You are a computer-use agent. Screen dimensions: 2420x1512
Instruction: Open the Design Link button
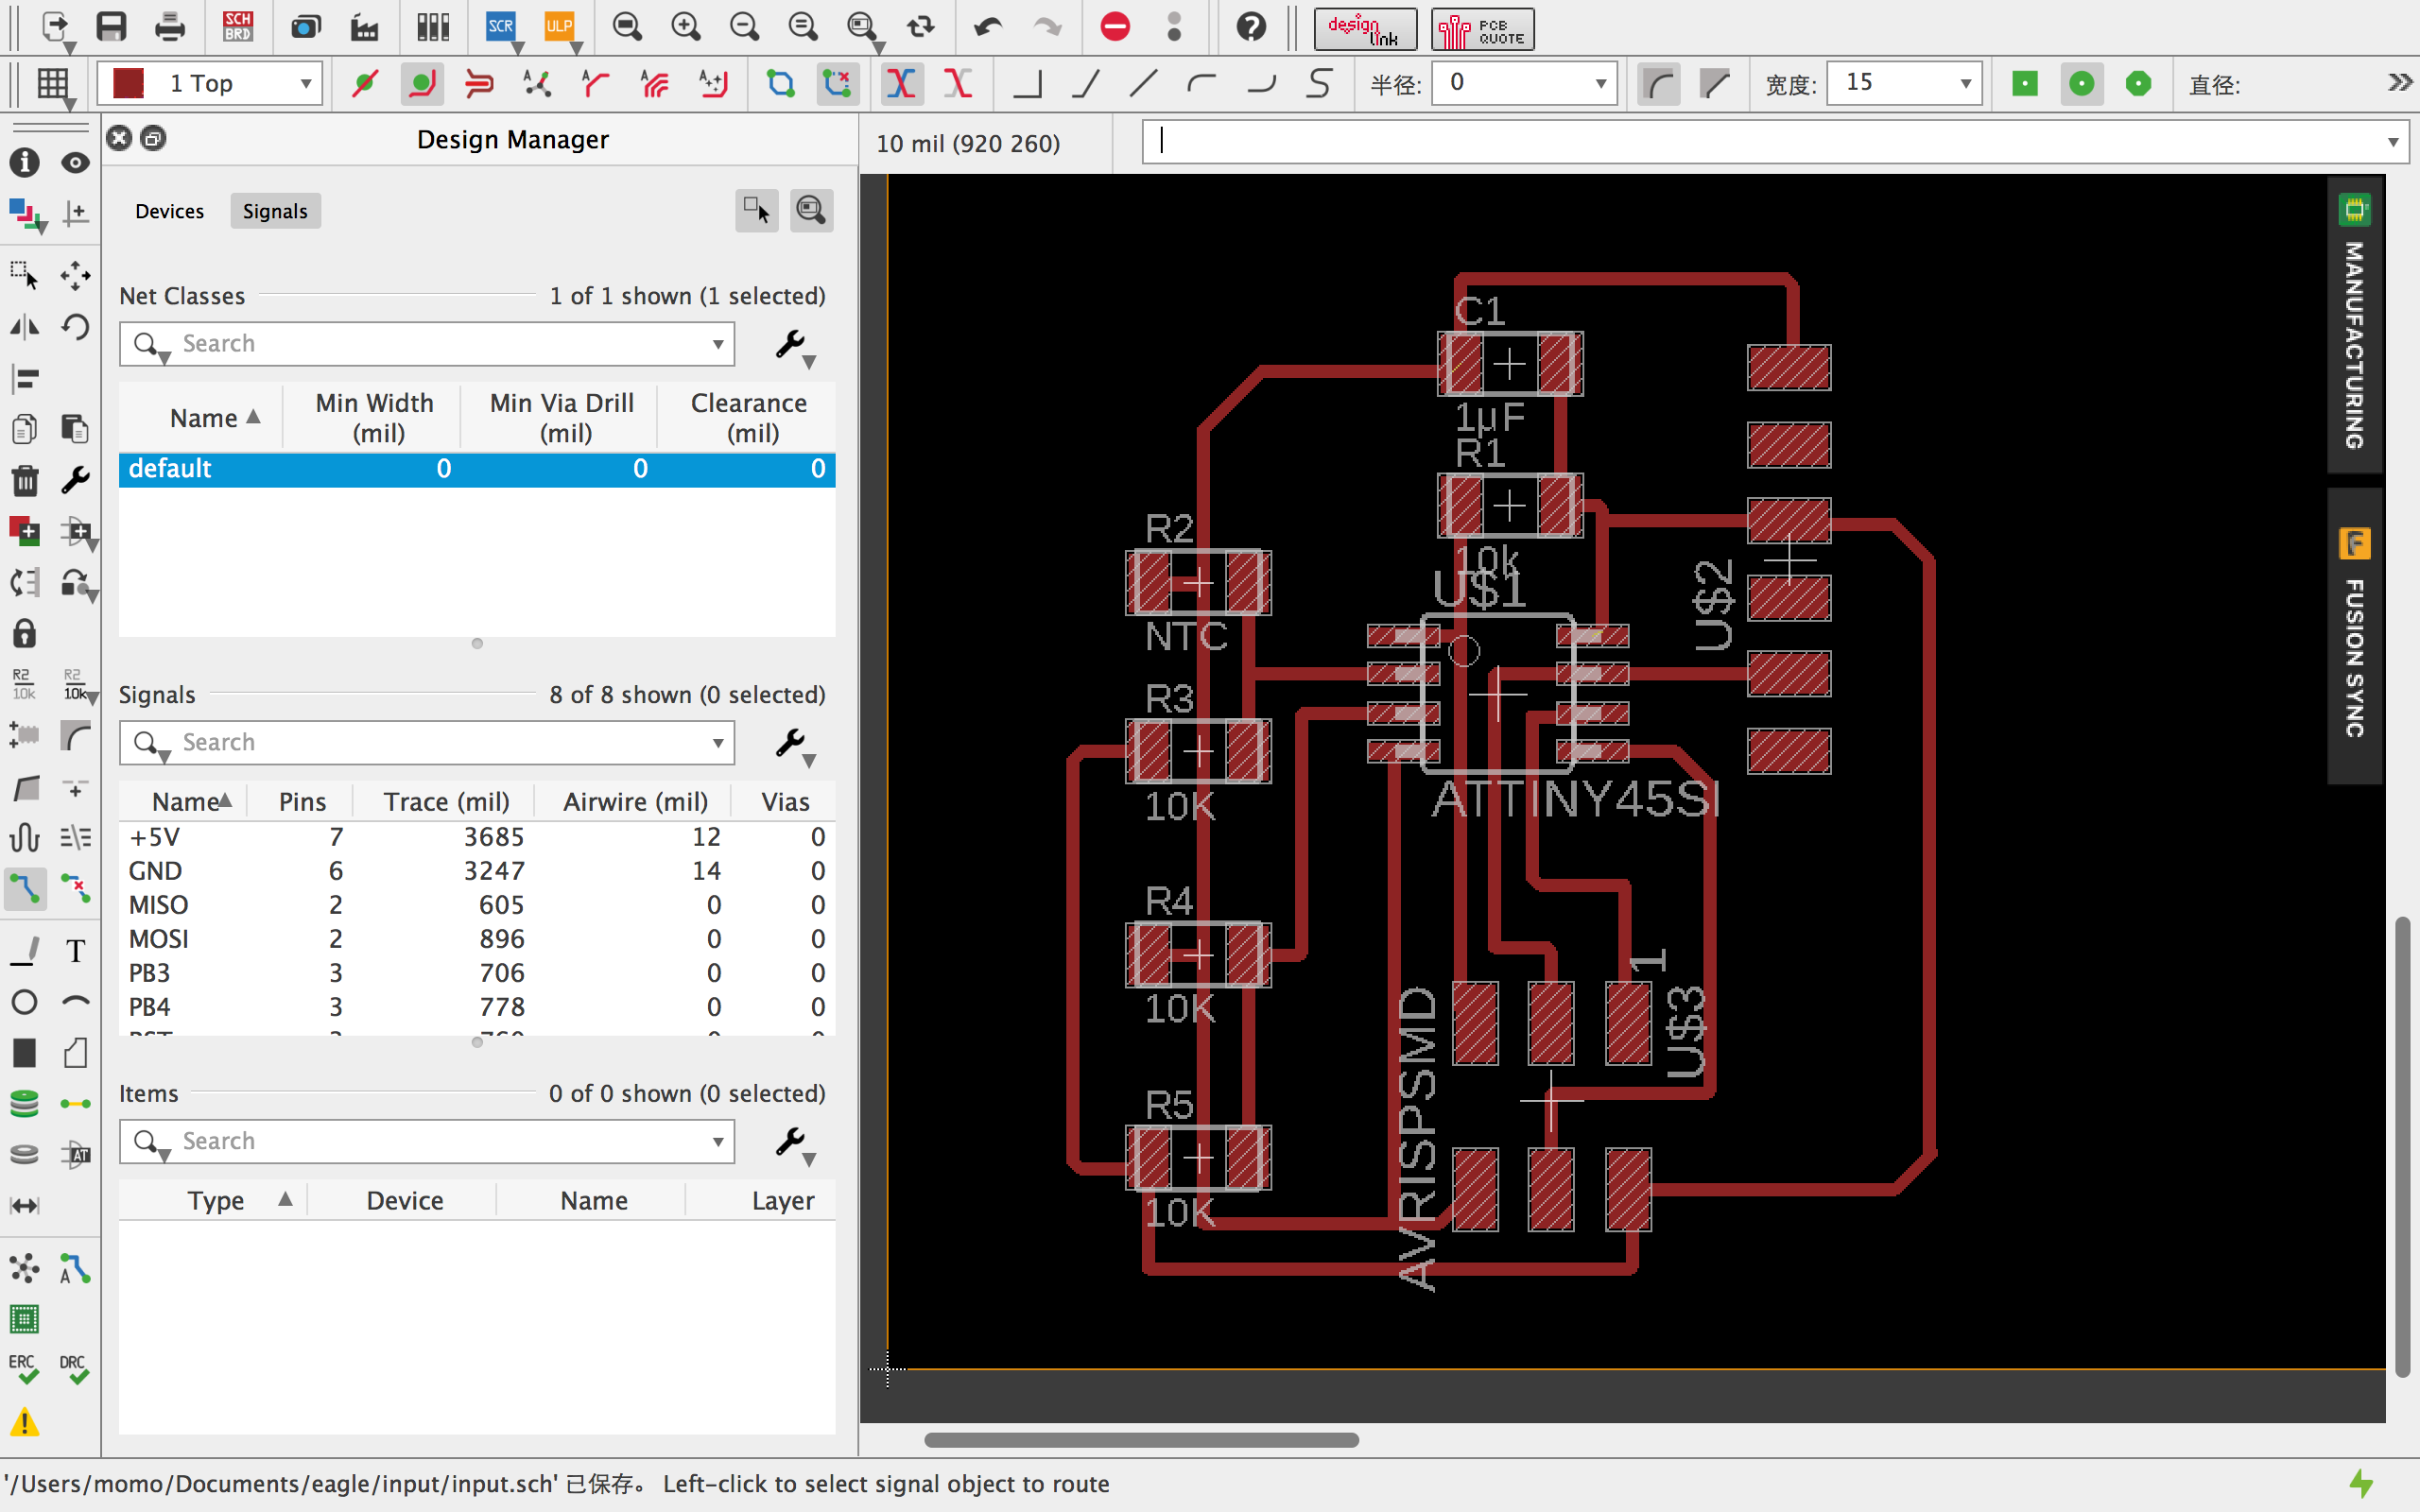point(1364,29)
